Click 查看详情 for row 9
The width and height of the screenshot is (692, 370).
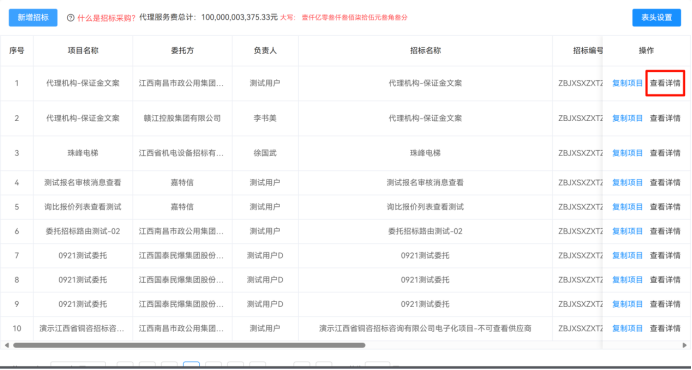[665, 304]
